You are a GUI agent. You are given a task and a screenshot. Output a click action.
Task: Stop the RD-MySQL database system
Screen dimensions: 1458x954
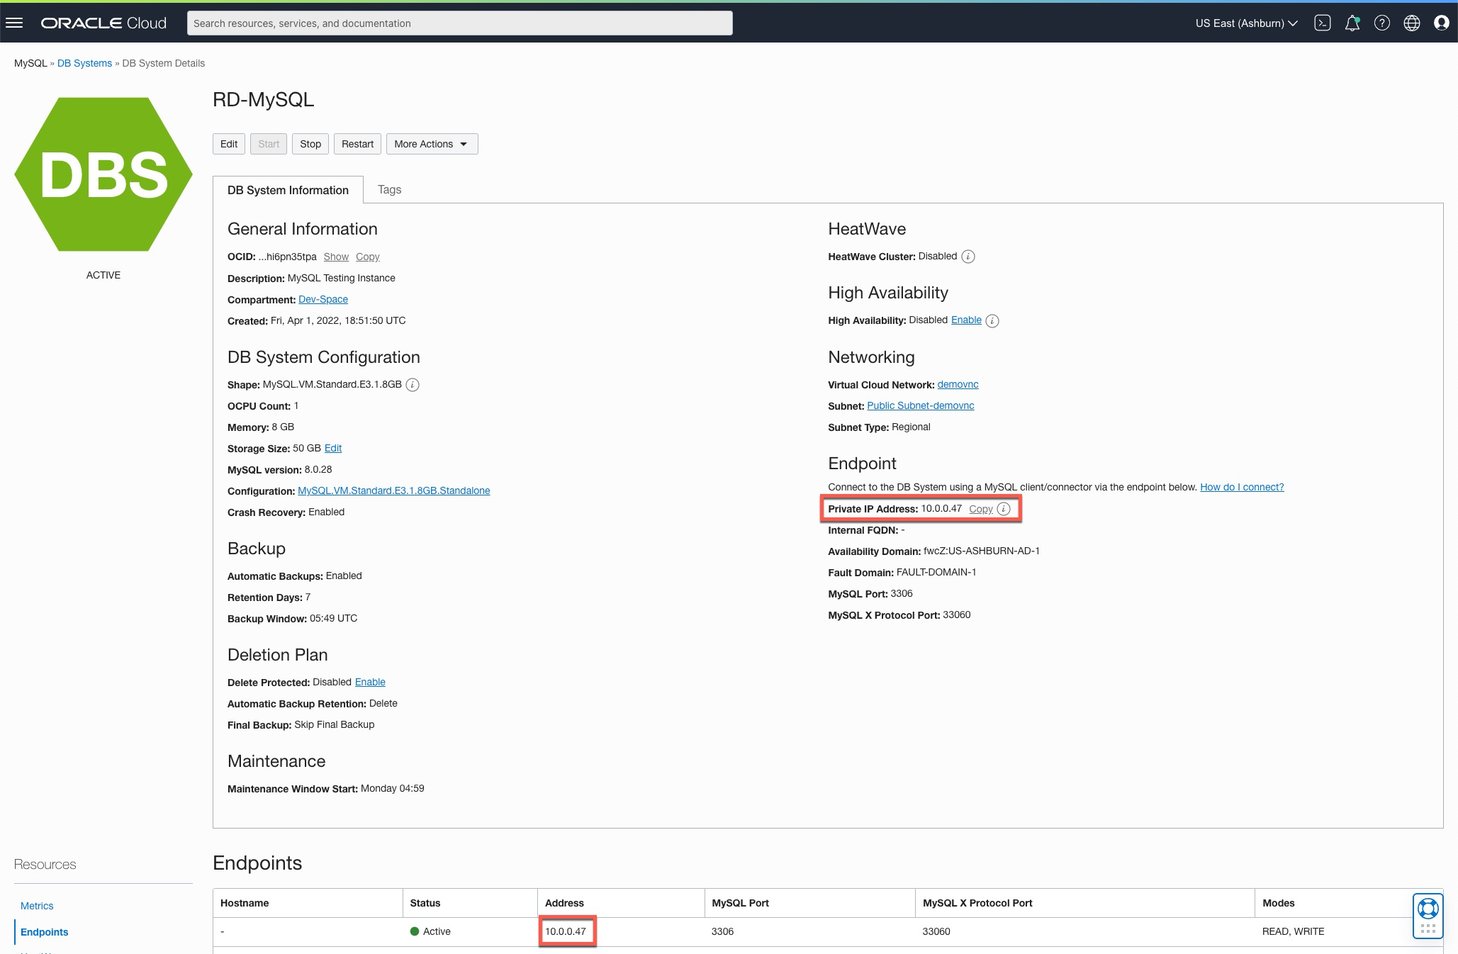coord(310,143)
